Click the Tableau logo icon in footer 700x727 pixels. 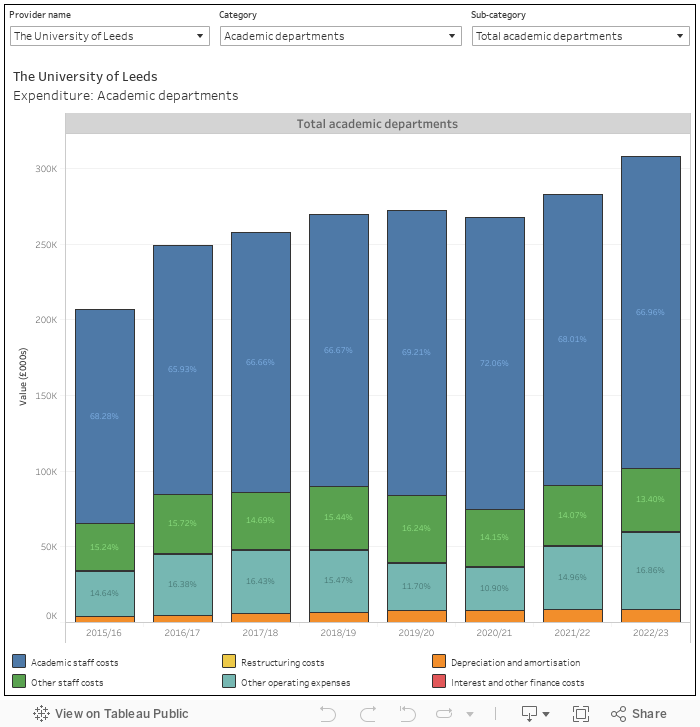pos(41,714)
